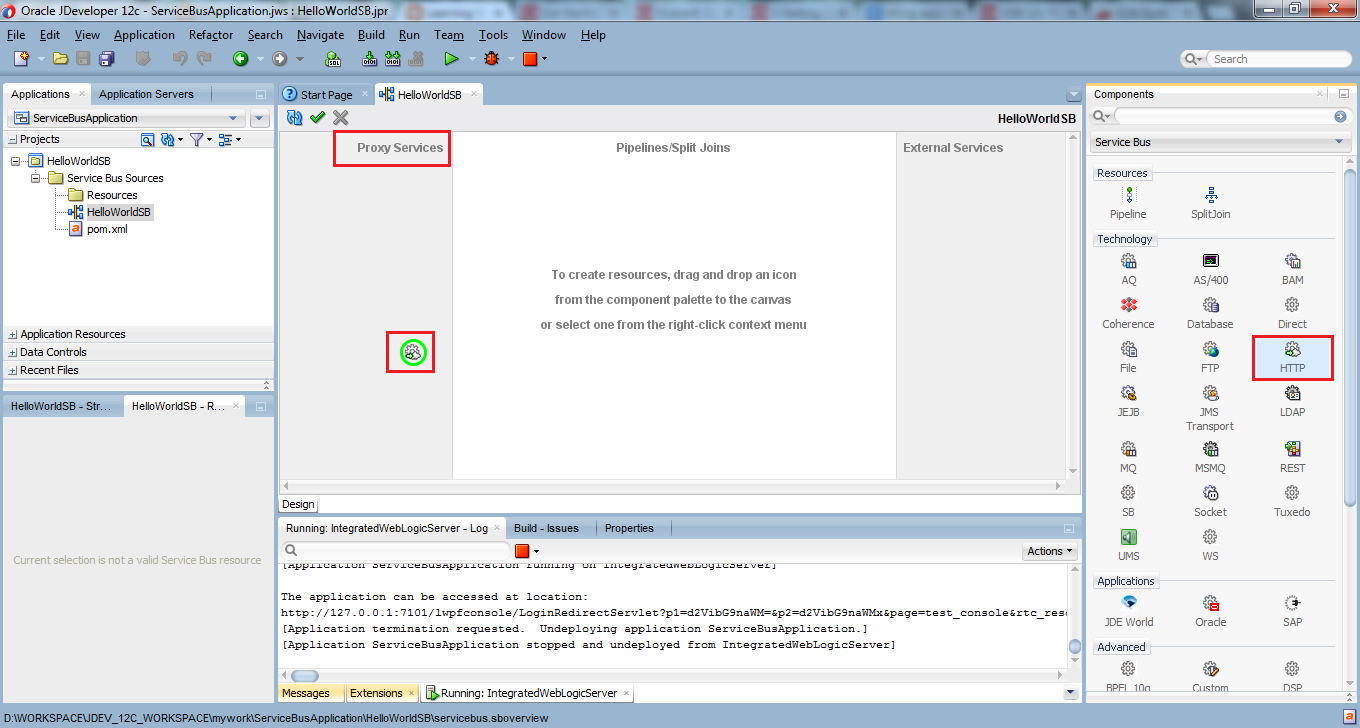Choose the JEJB transport component
This screenshot has width=1360, height=728.
(x=1128, y=400)
